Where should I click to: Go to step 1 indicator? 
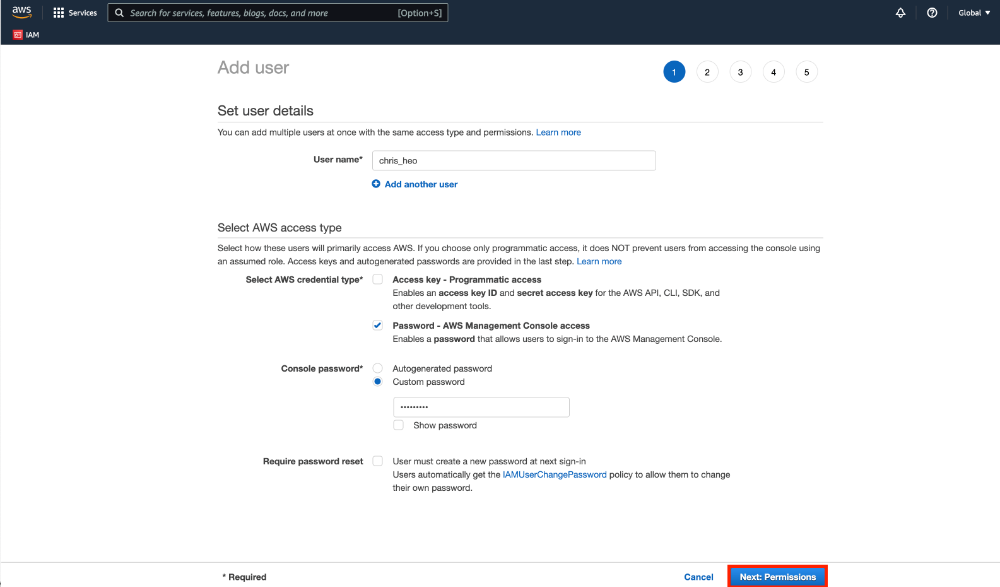pyautogui.click(x=674, y=72)
